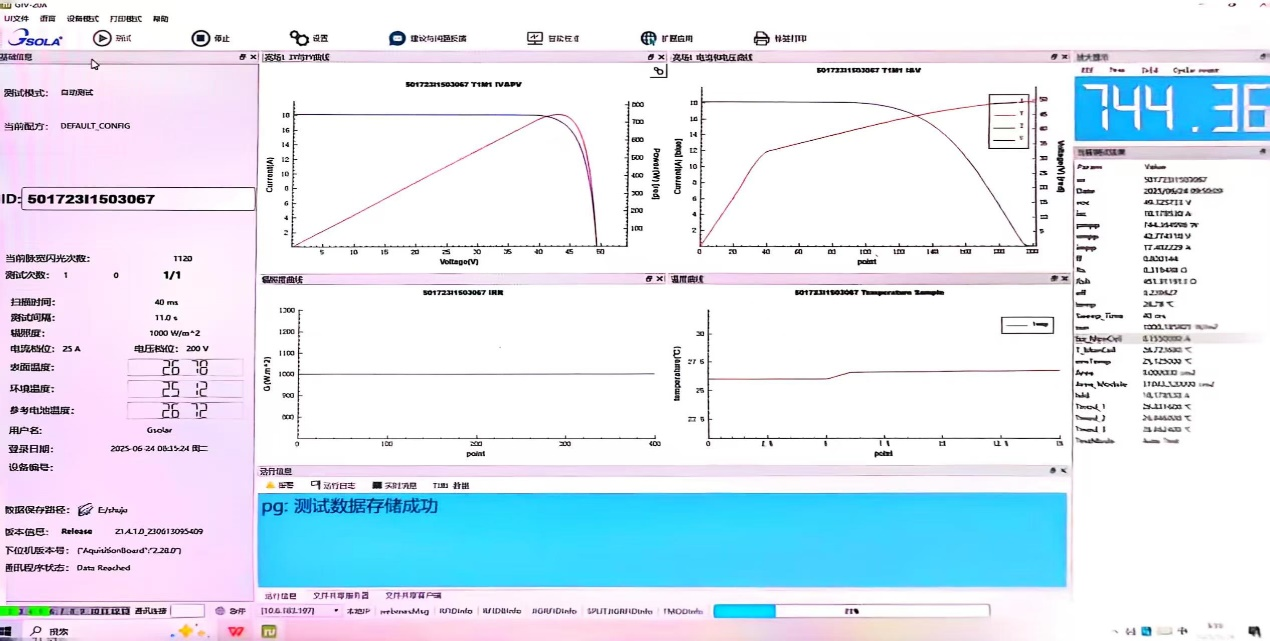Close the IV/PV curve panel
The height and width of the screenshot is (641, 1270).
coord(662,58)
